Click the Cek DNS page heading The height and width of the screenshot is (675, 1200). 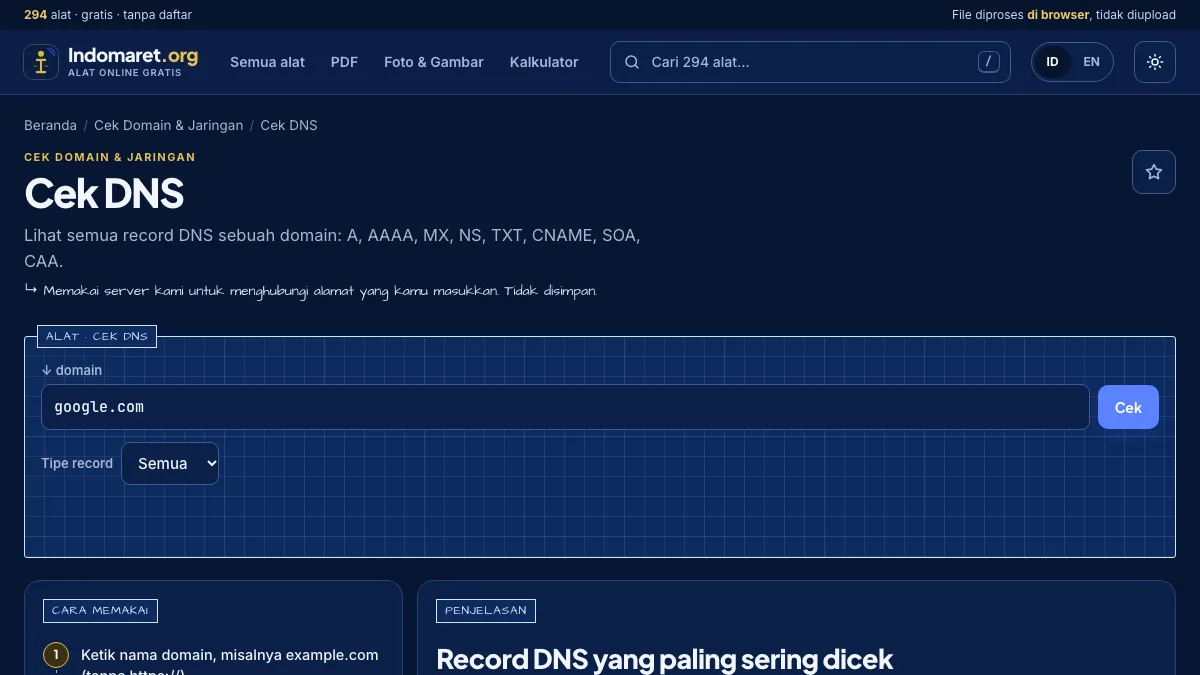pyautogui.click(x=104, y=194)
